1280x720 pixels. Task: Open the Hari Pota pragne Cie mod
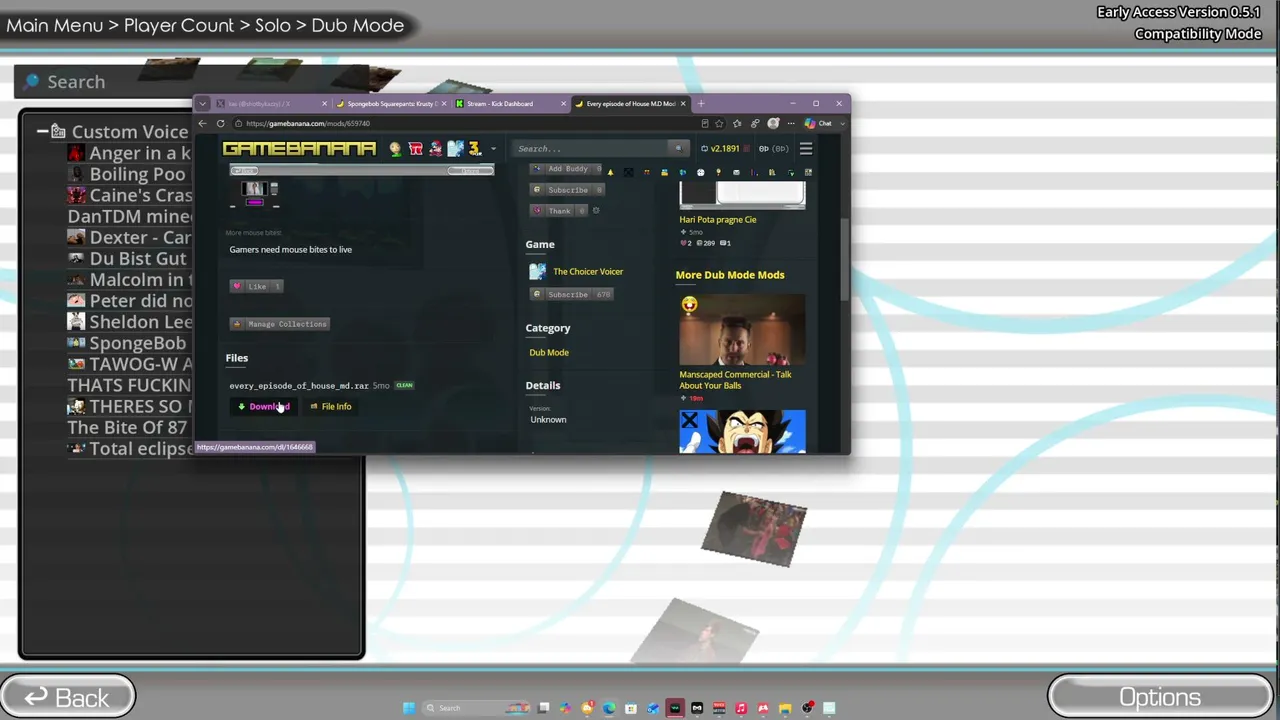718,220
